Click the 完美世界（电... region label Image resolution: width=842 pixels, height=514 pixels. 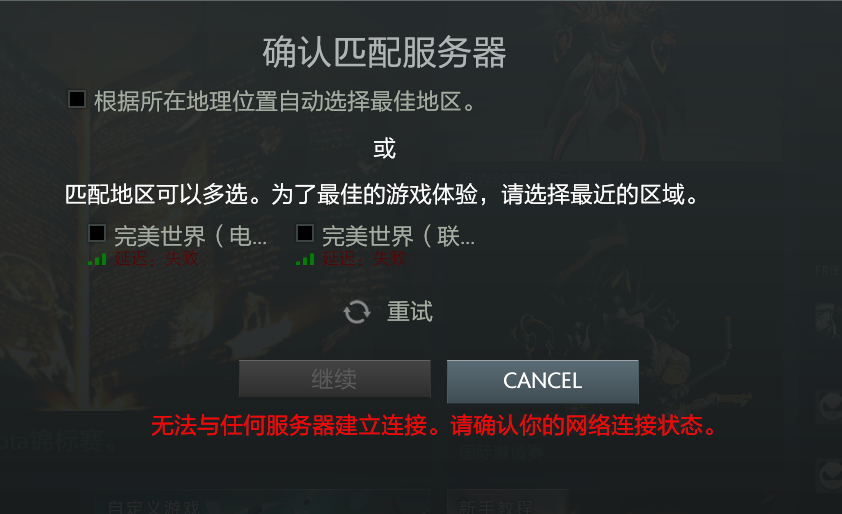[x=191, y=236]
